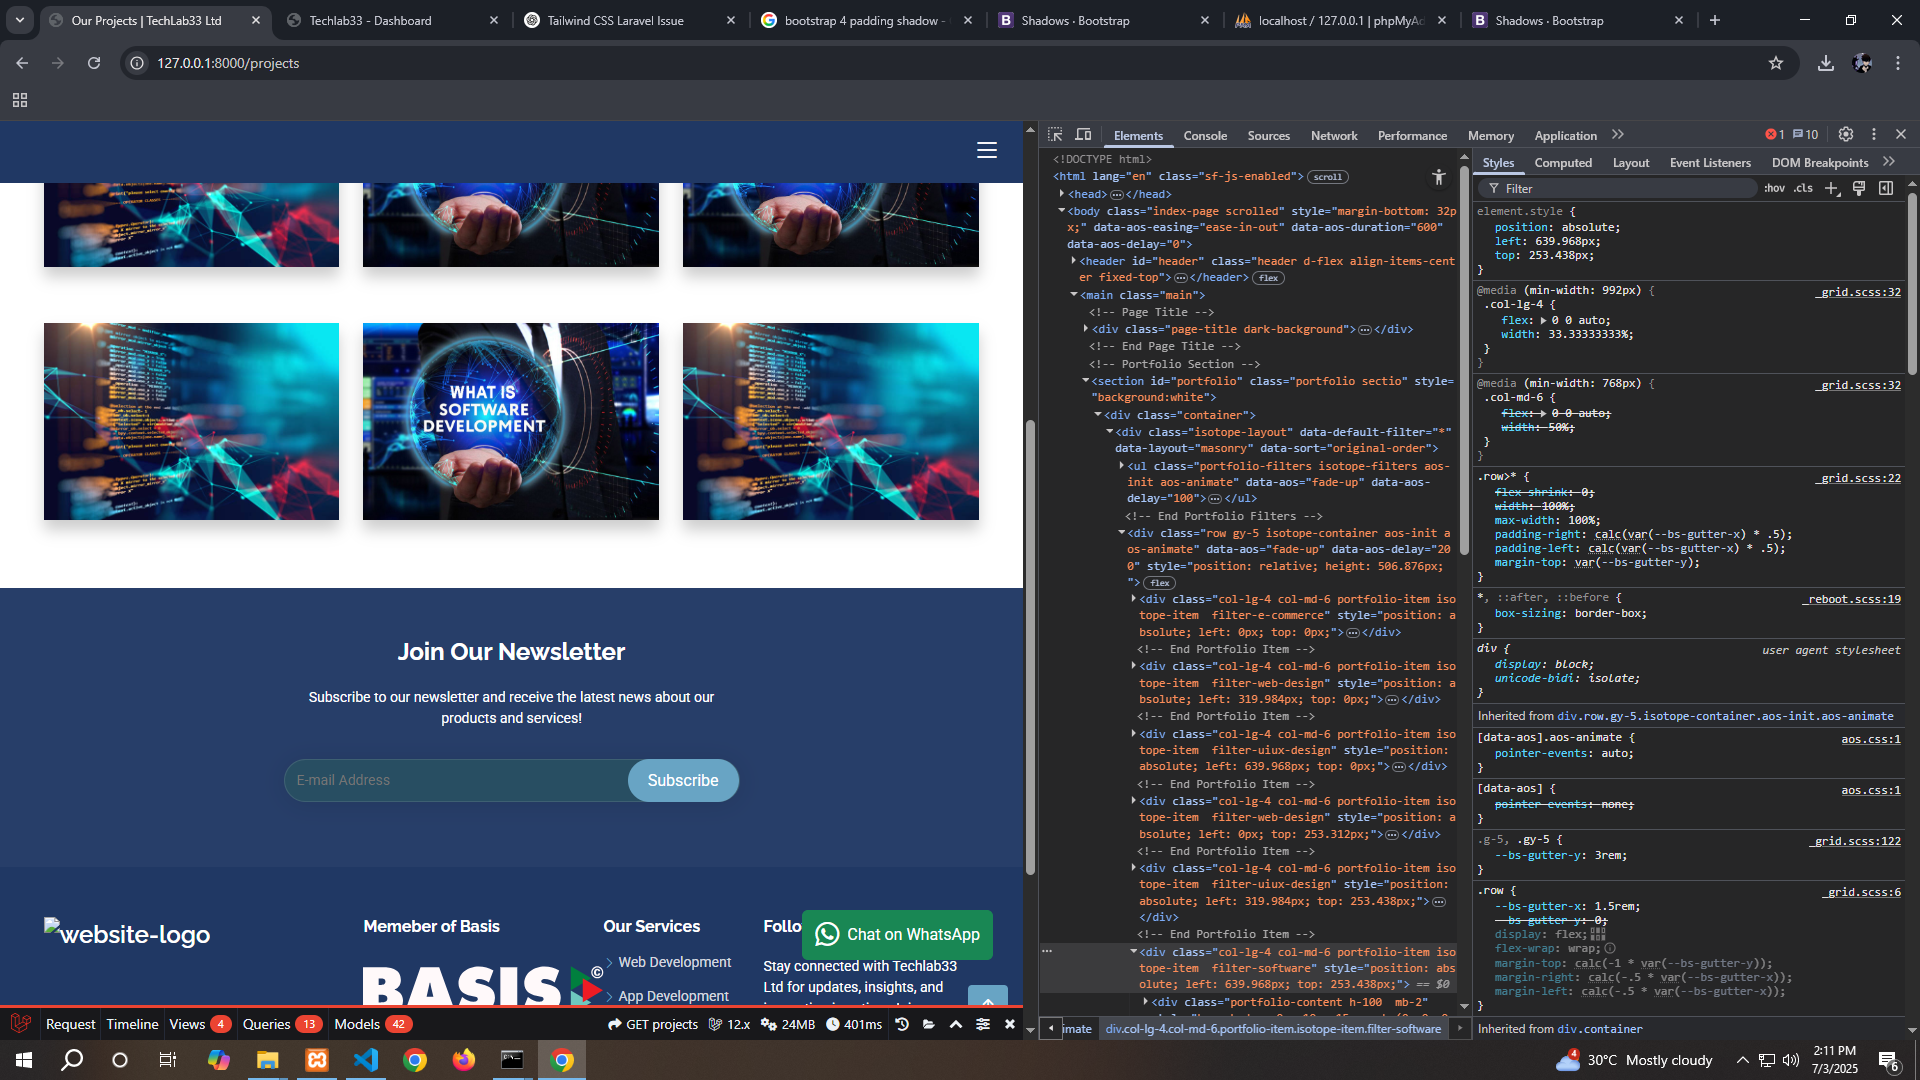The width and height of the screenshot is (1920, 1080).
Task: Toggle the .cls element classes panel
Action: pyautogui.click(x=1803, y=188)
